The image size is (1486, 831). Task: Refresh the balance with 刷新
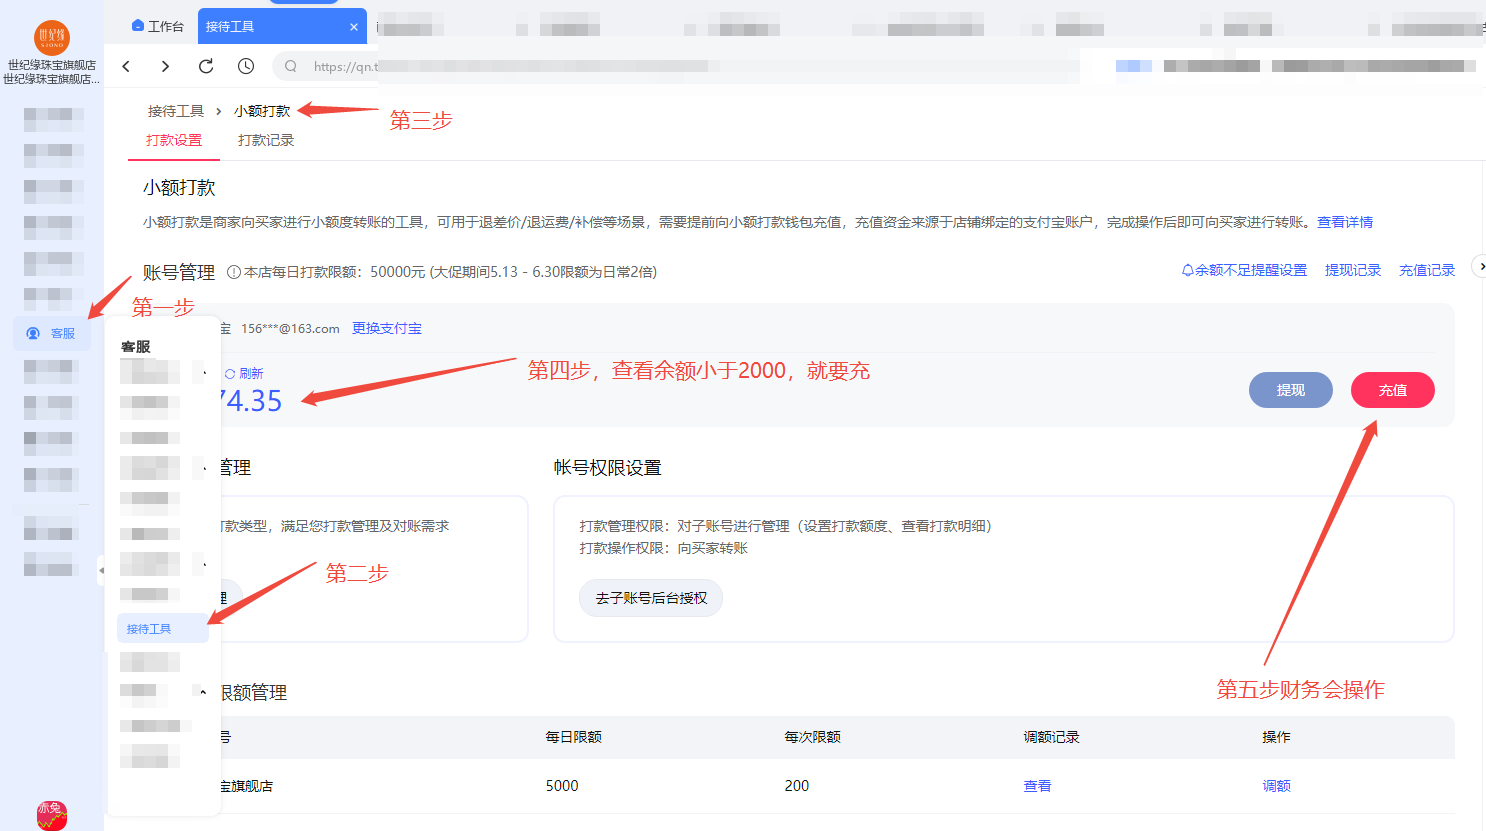click(244, 373)
